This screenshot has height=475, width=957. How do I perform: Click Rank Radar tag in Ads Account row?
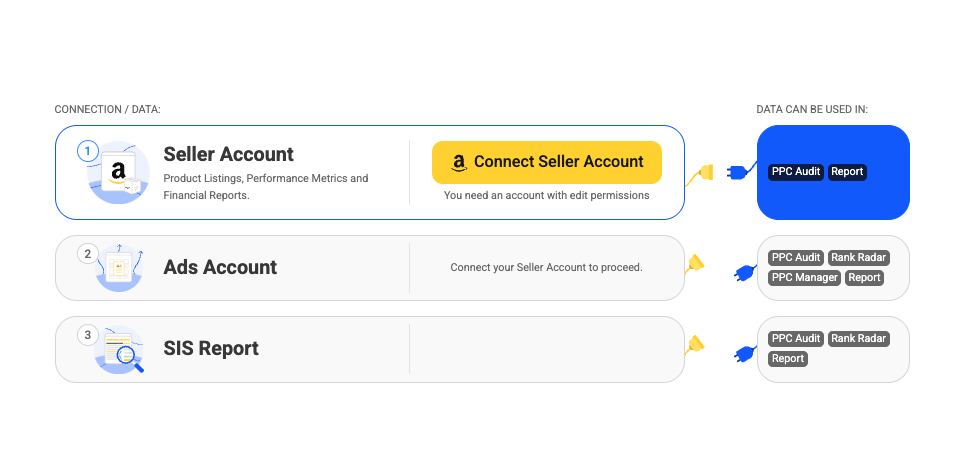tap(859, 258)
